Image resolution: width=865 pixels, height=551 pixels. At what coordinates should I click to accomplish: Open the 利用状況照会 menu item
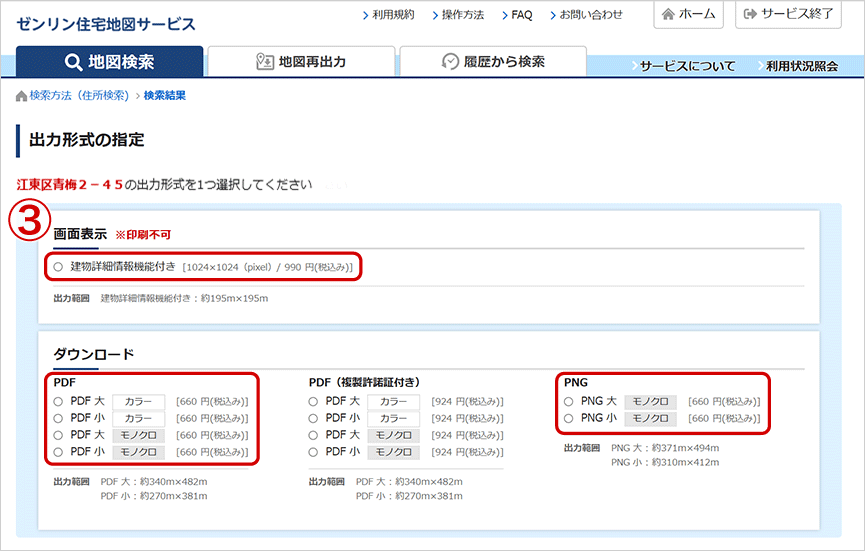pos(801,66)
